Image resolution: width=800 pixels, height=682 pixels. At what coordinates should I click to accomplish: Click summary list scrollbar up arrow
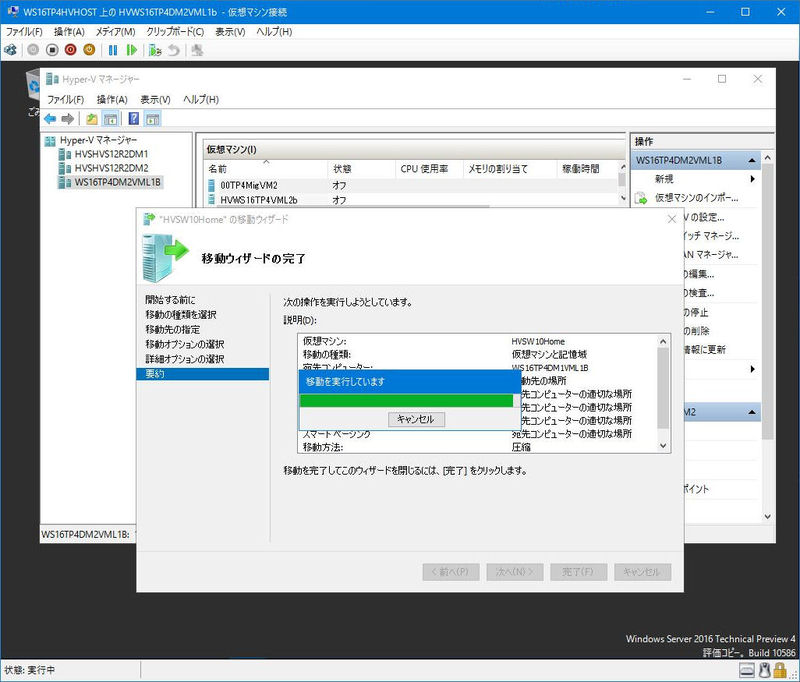pyautogui.click(x=663, y=342)
